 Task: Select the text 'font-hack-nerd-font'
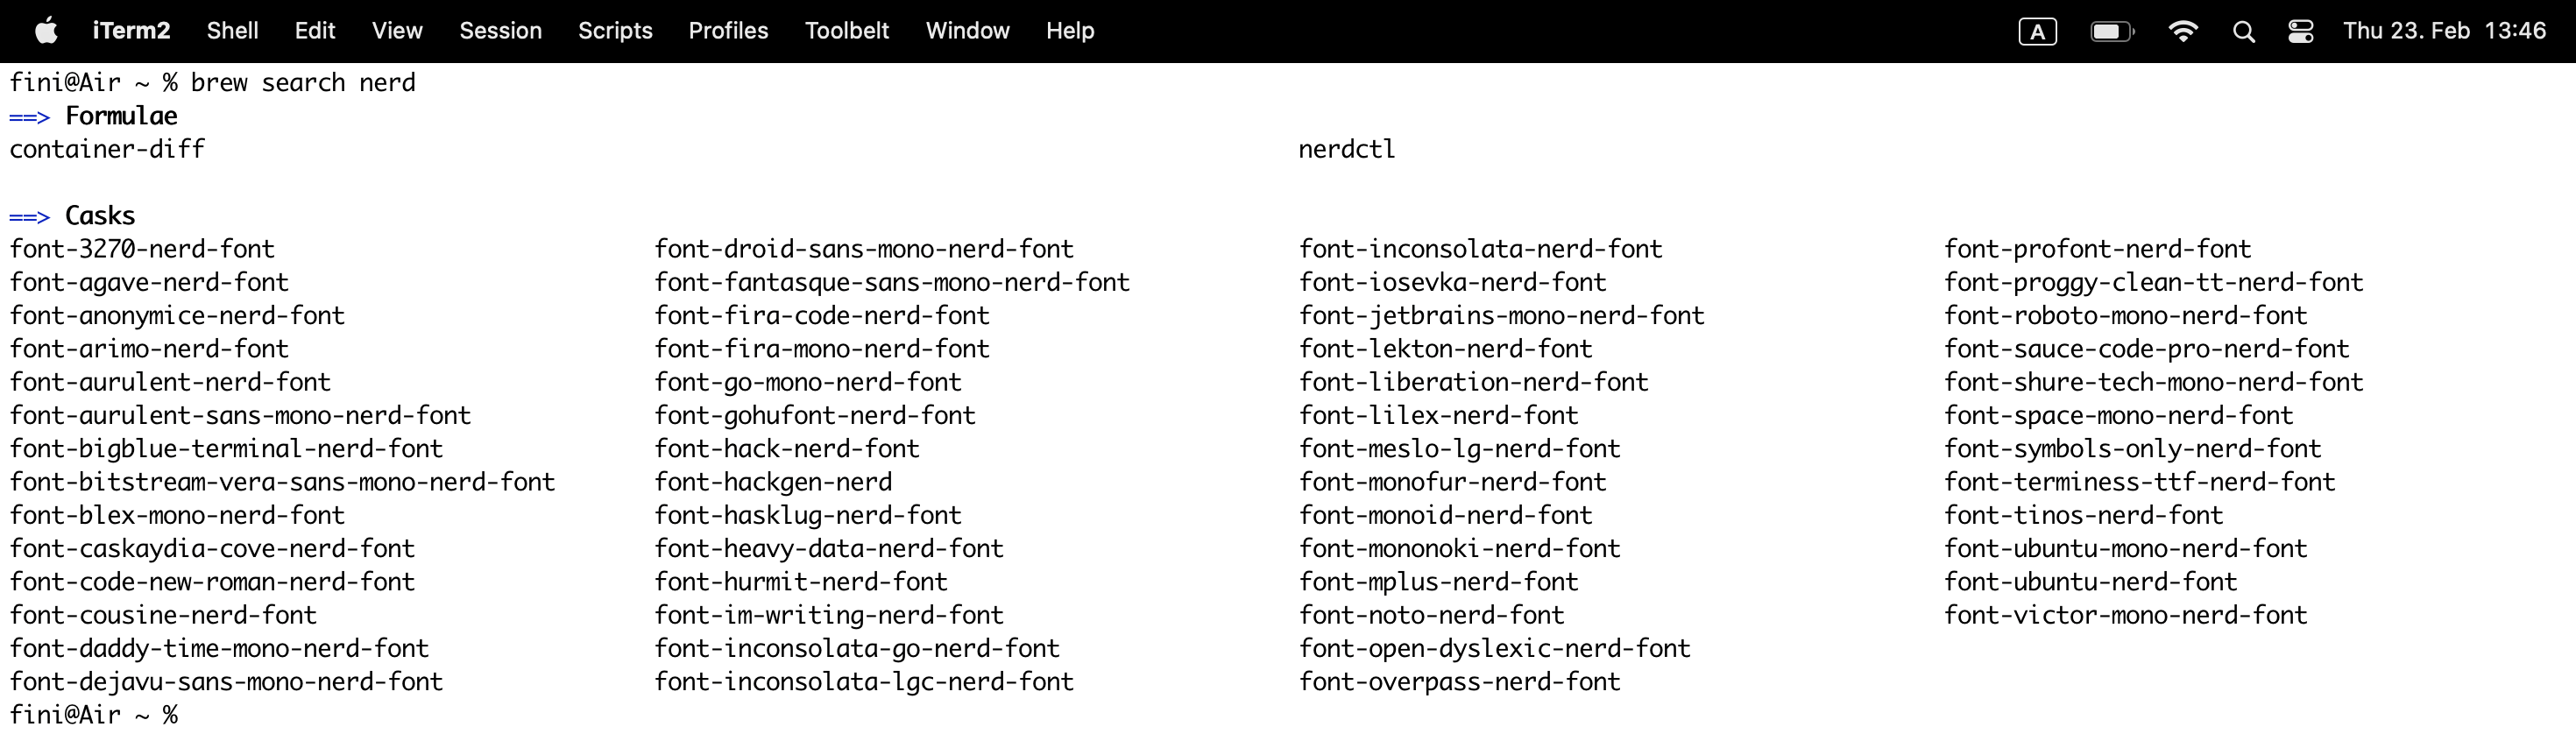pos(787,448)
